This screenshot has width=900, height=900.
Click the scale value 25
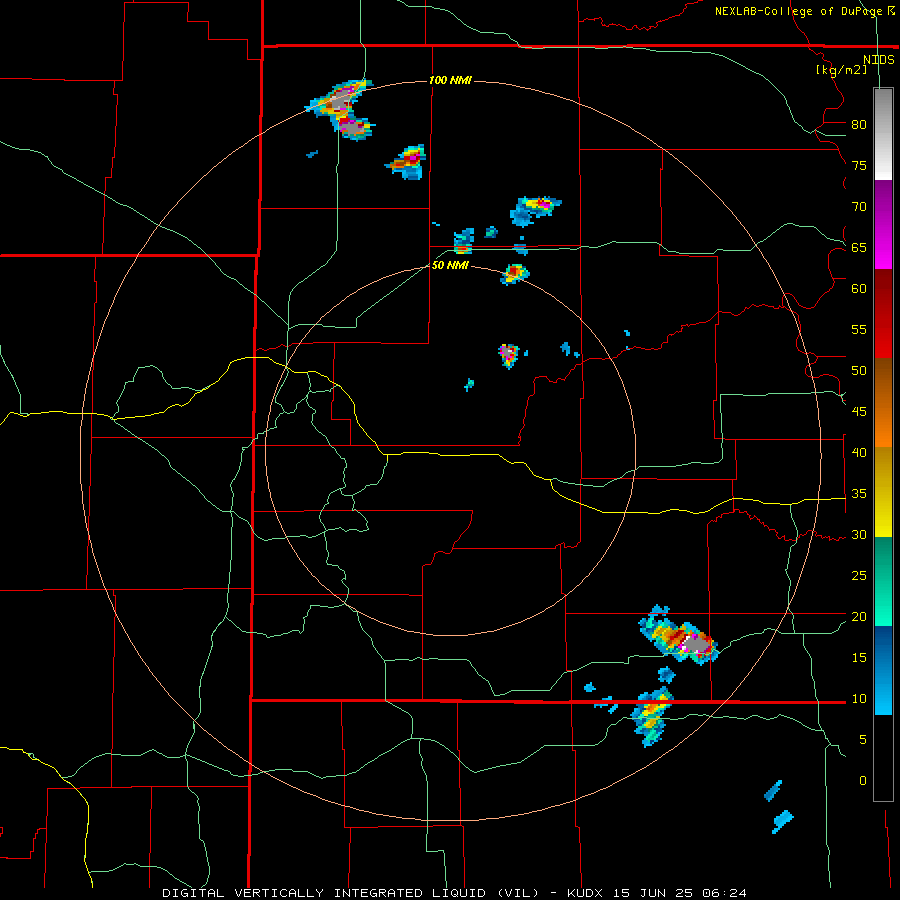click(859, 576)
